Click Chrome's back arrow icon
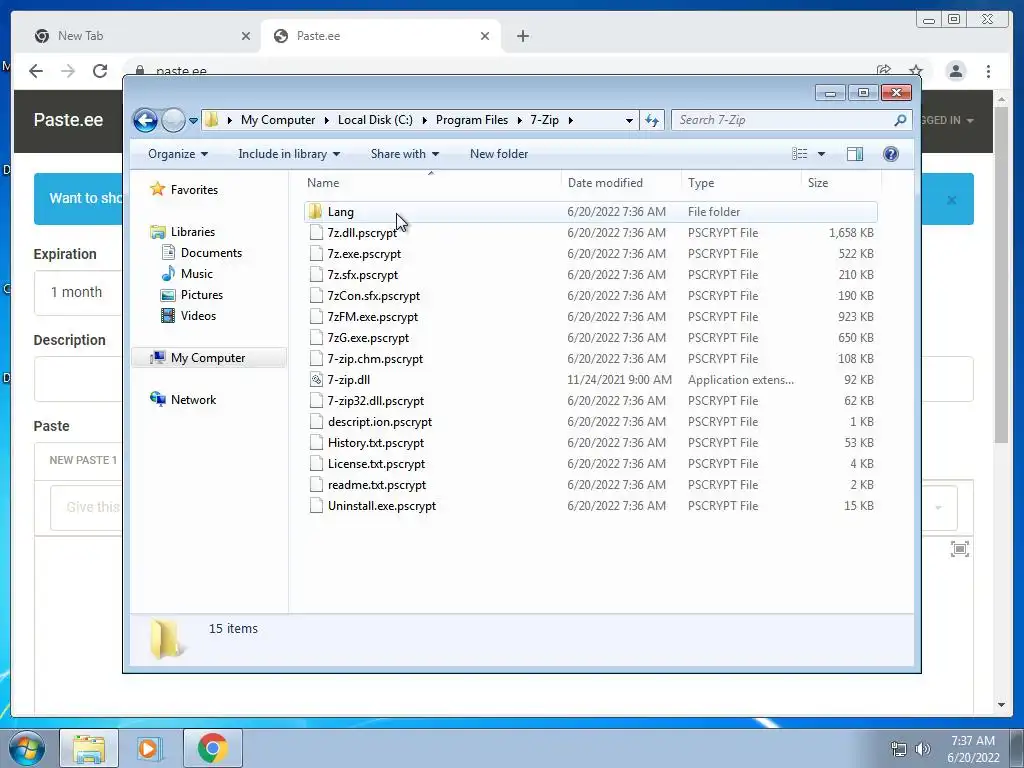The height and width of the screenshot is (768, 1024). click(36, 71)
